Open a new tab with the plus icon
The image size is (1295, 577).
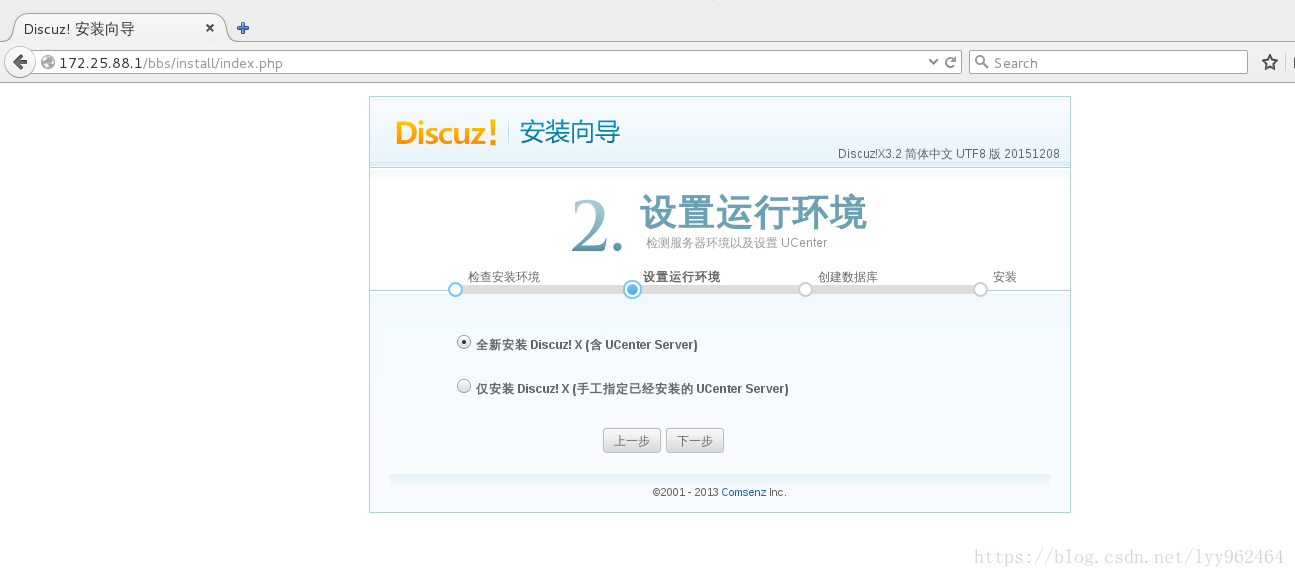coord(243,28)
